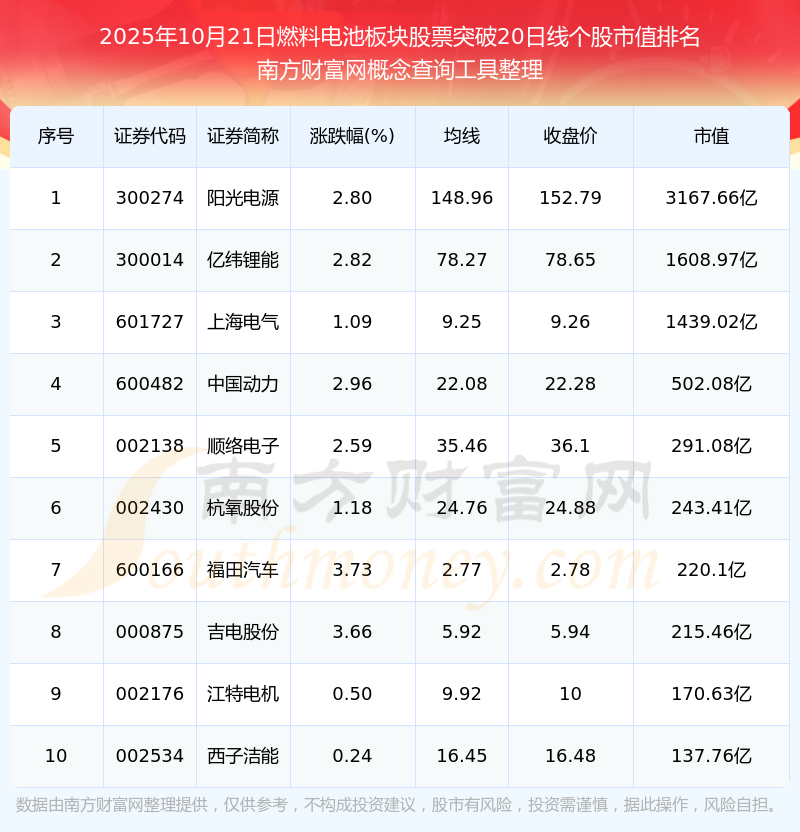Click the 市值 column header

pyautogui.click(x=711, y=136)
